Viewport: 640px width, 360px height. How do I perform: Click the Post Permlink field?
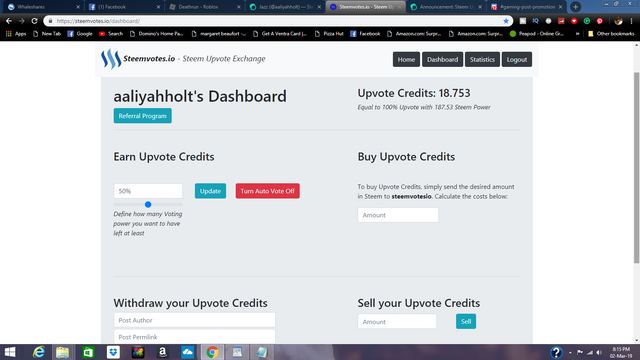tap(194, 337)
